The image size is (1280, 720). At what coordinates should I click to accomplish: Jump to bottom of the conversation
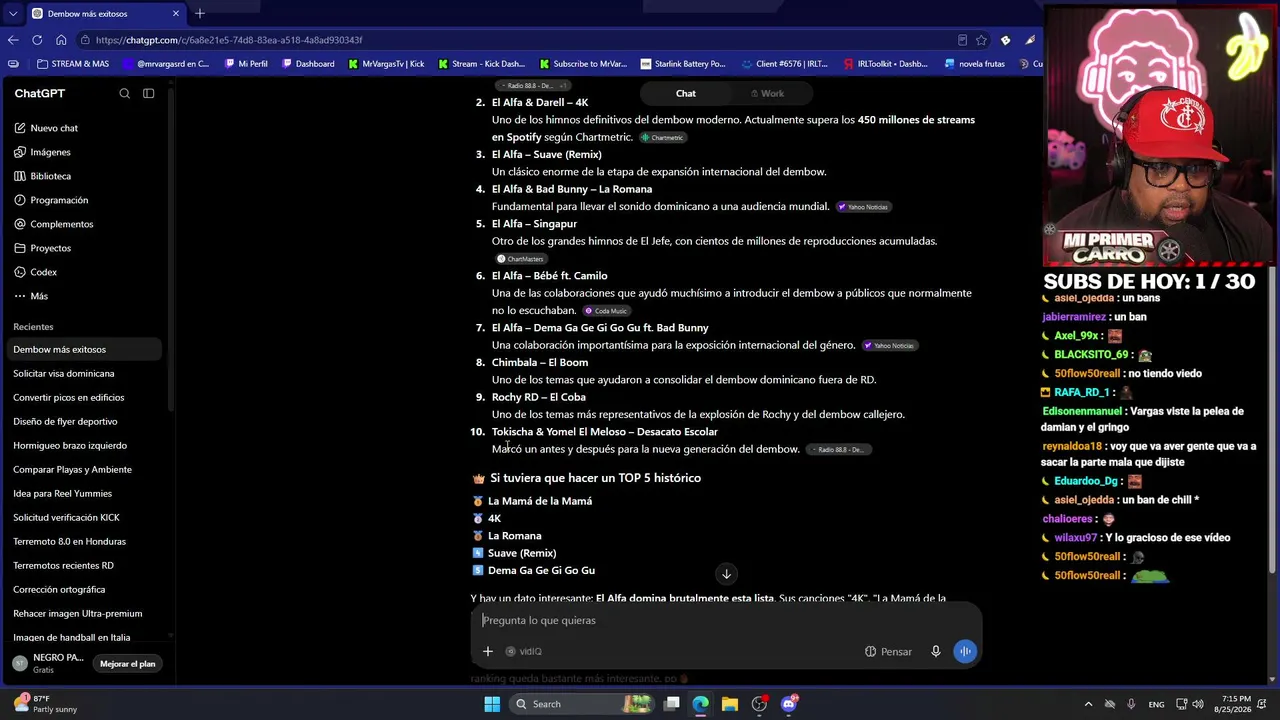click(727, 574)
